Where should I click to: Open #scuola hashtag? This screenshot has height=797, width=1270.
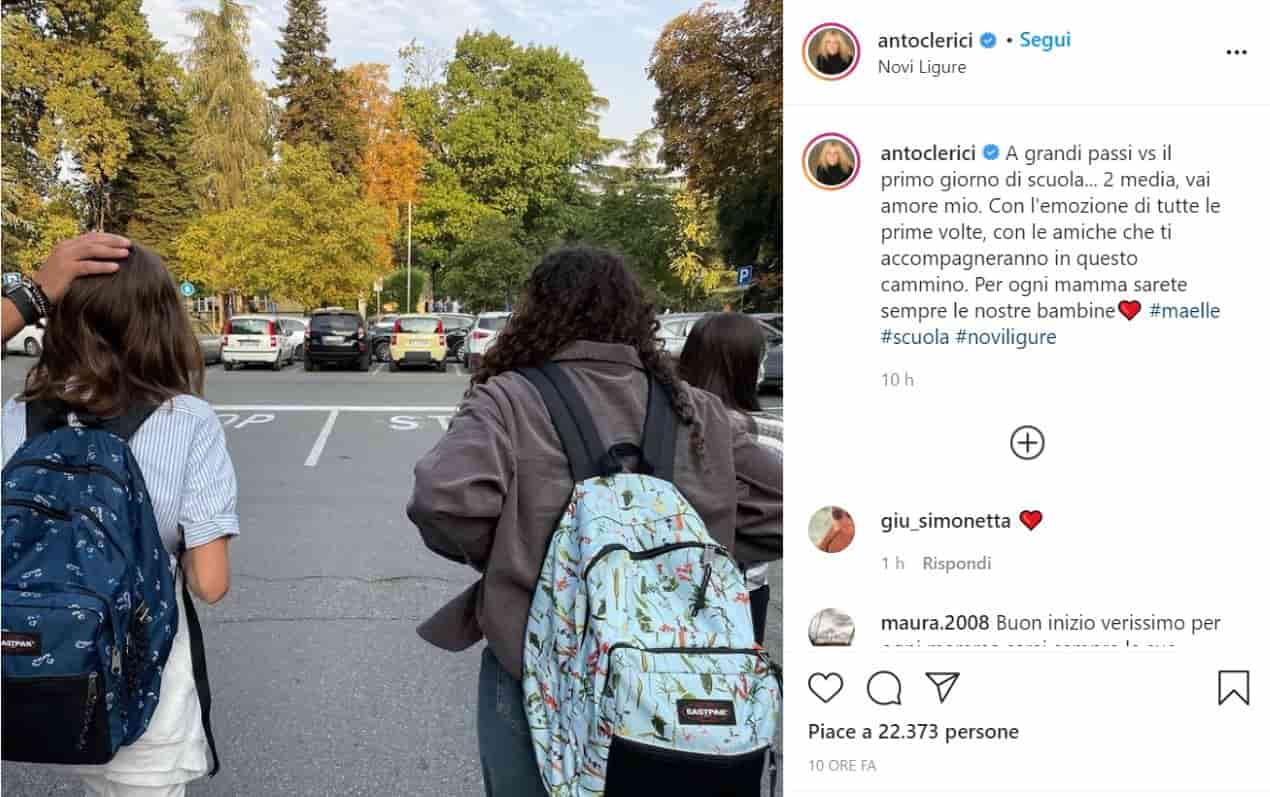coord(915,337)
